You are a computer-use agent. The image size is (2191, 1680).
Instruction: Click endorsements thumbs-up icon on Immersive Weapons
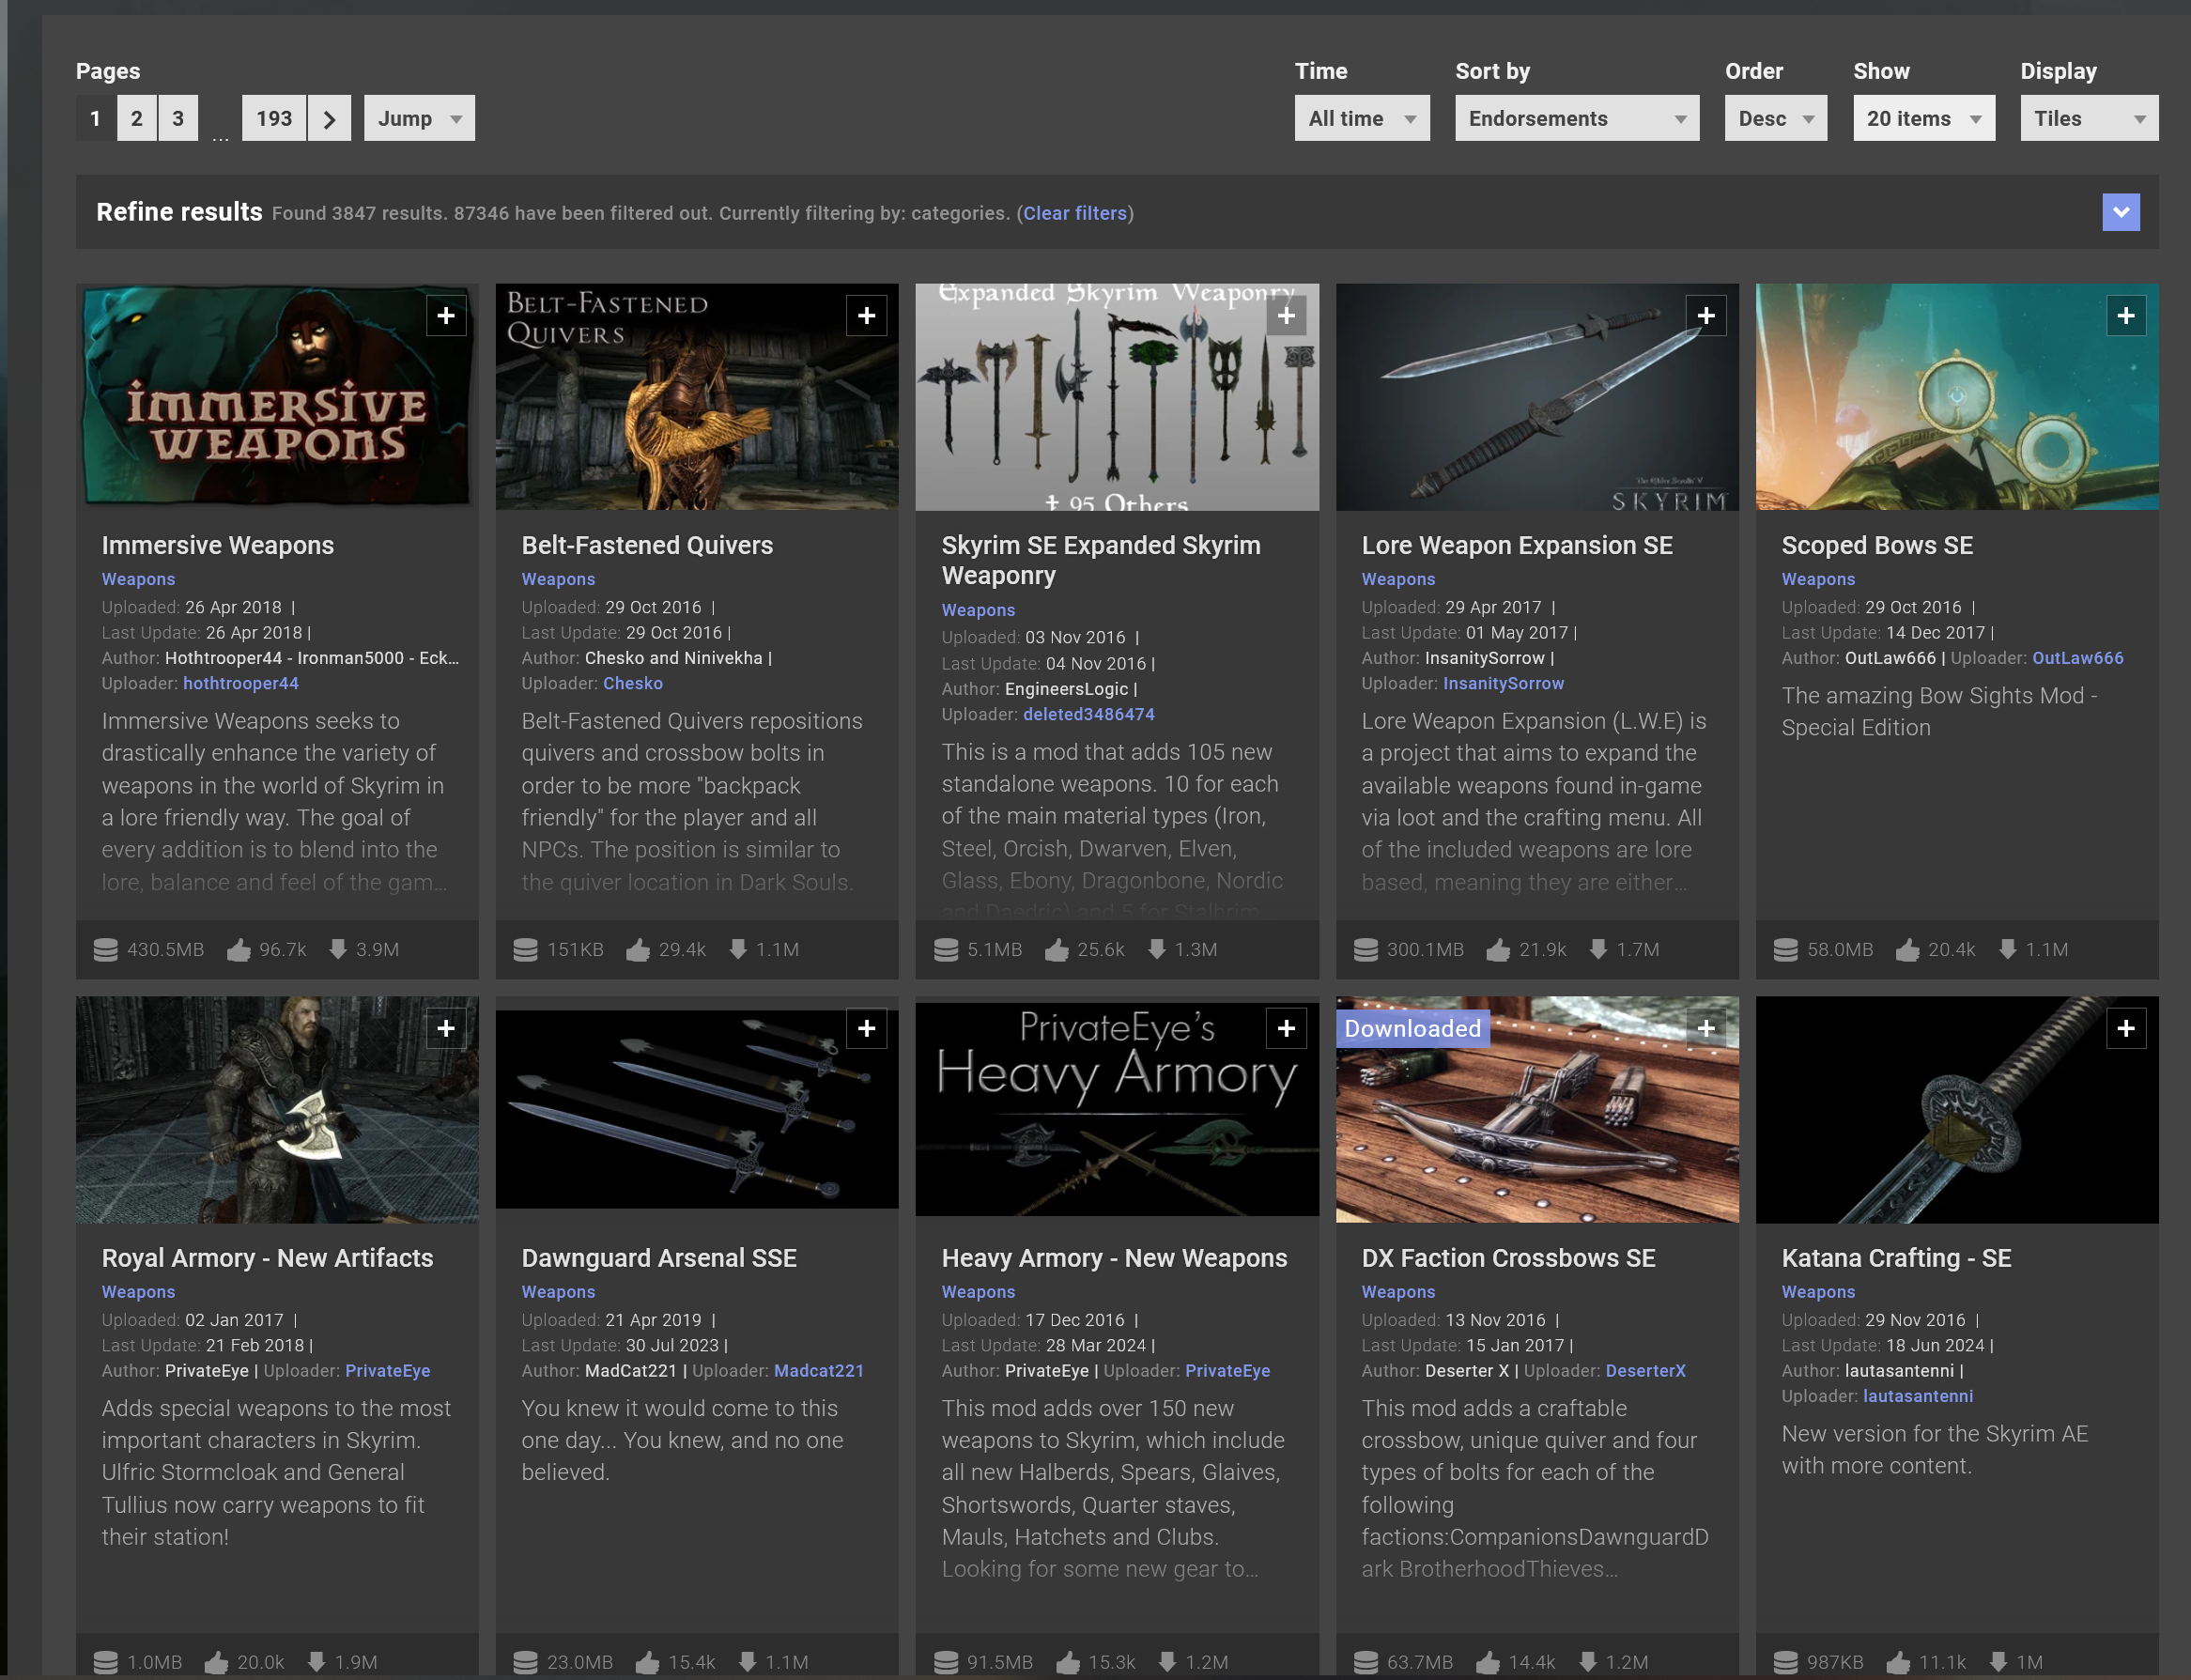[x=239, y=950]
